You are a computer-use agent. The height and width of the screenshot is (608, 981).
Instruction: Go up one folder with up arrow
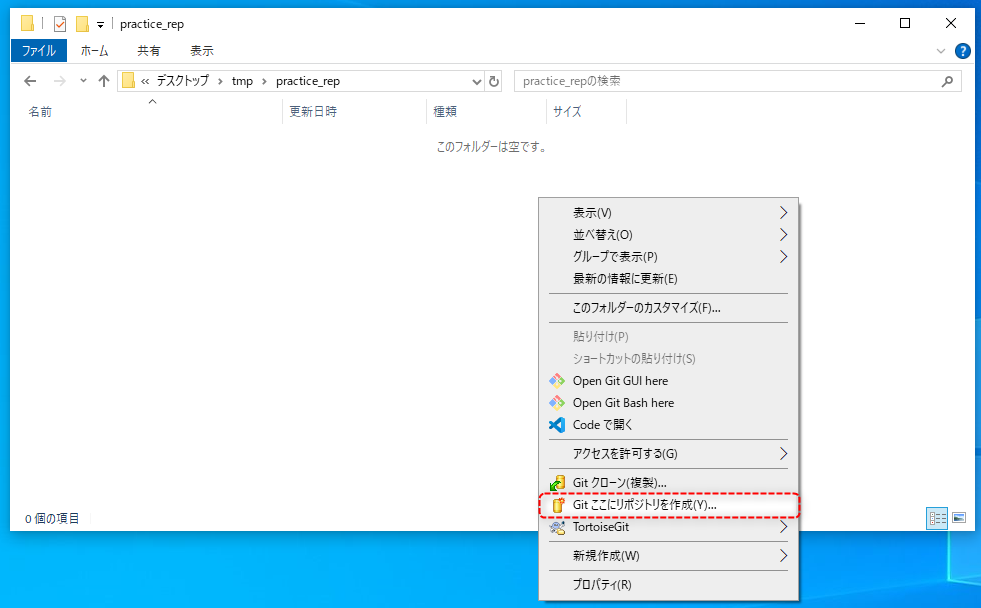(104, 81)
